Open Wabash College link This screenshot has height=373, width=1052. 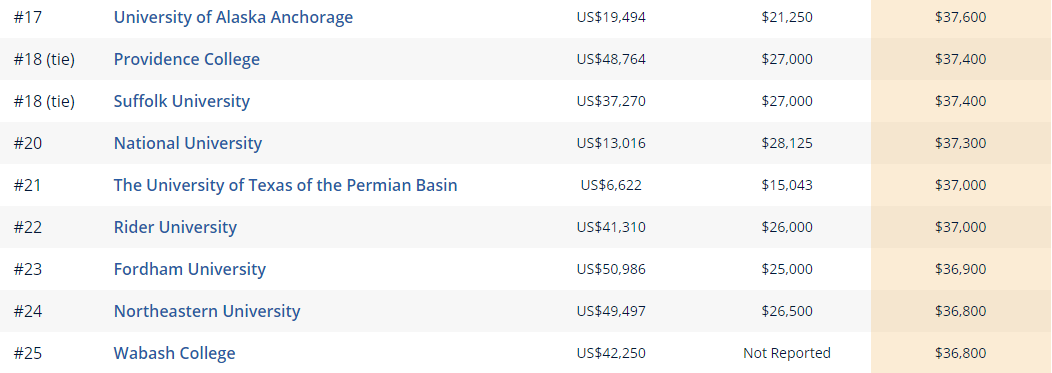click(174, 354)
